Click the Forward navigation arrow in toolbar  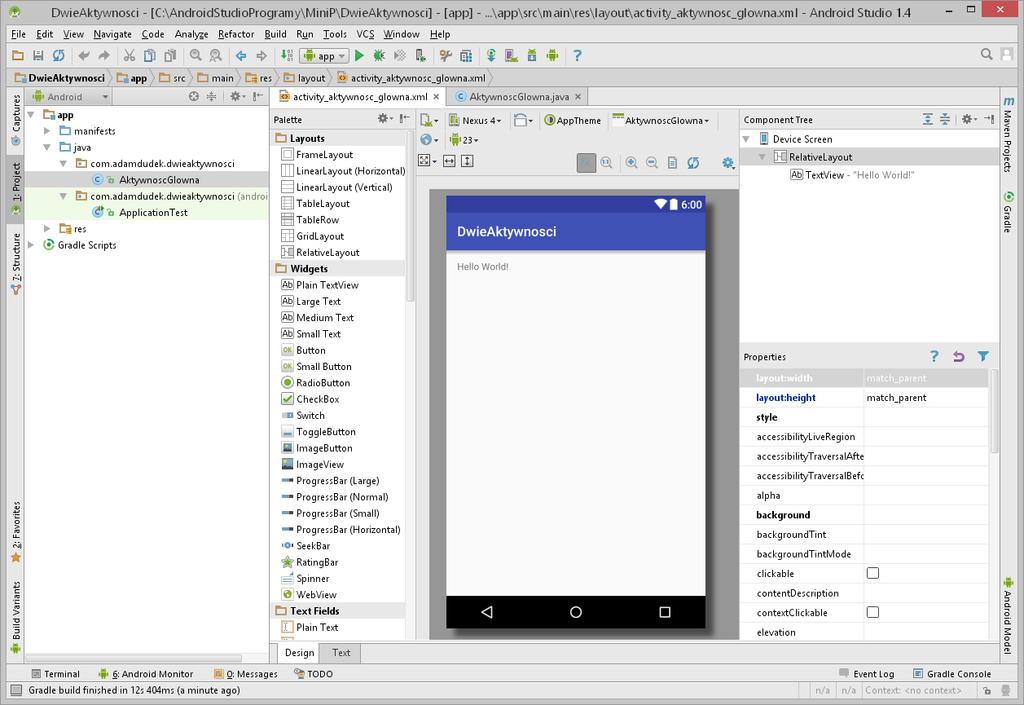[261, 56]
